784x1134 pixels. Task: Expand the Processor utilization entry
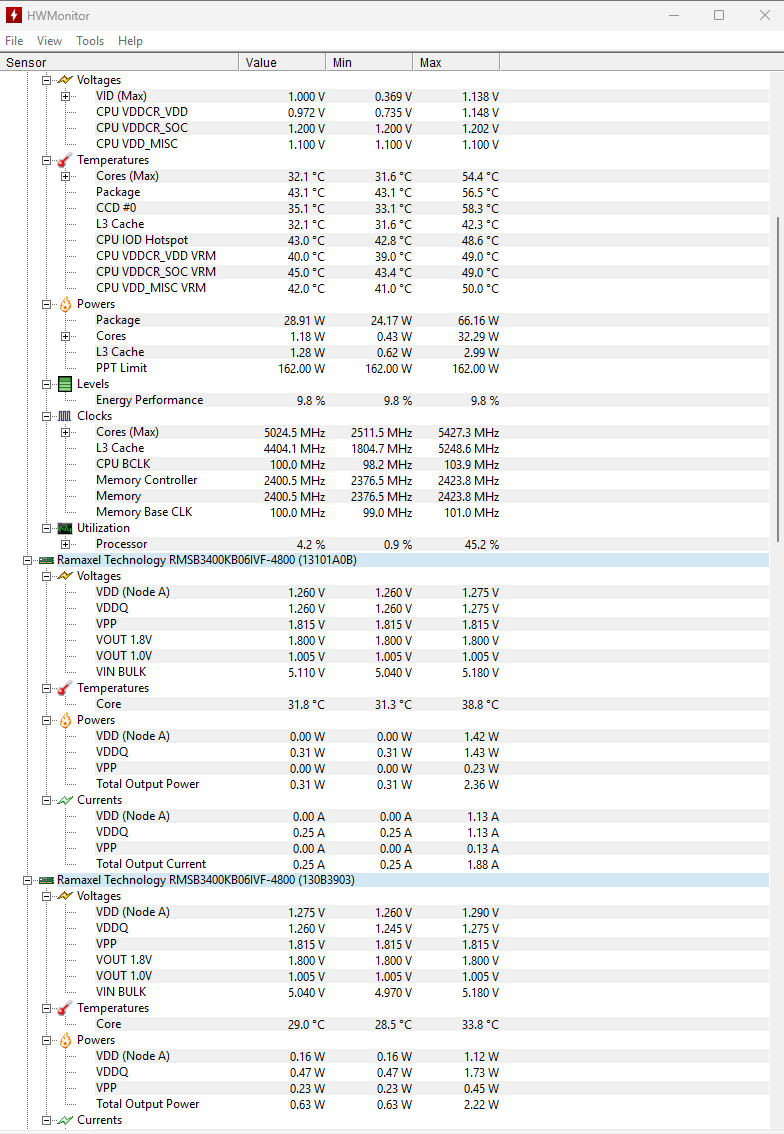65,544
